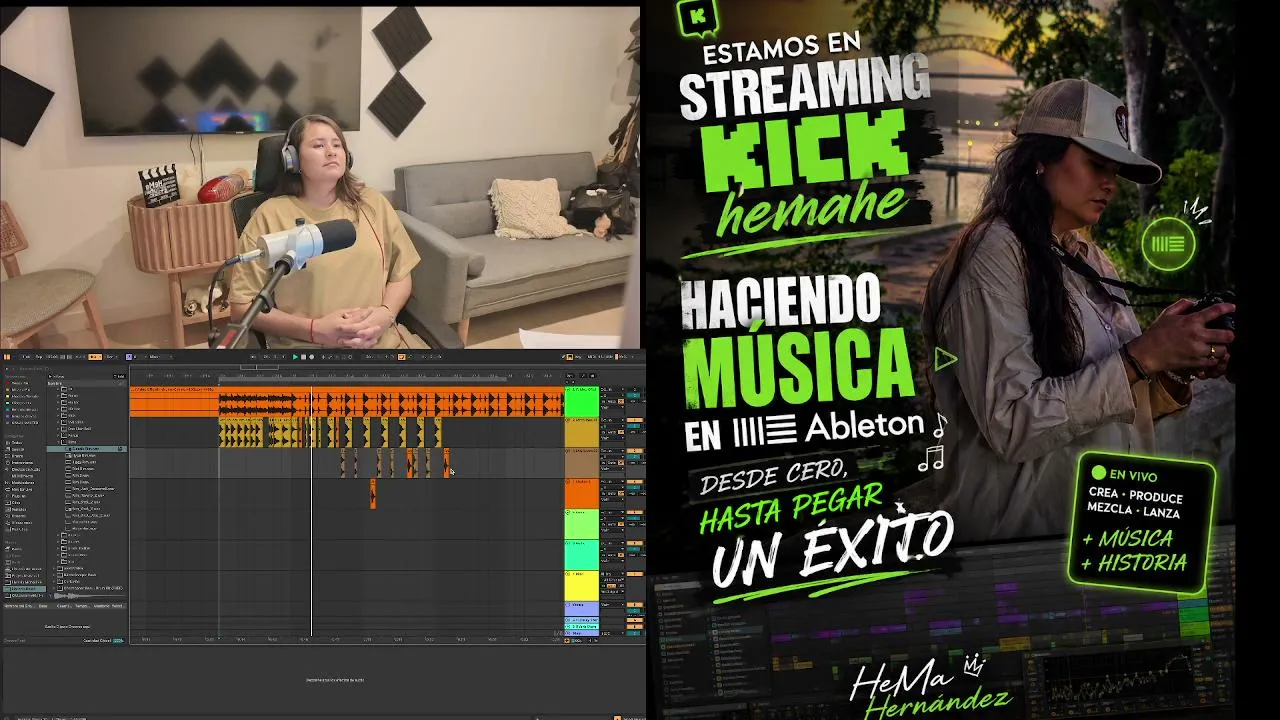The height and width of the screenshot is (720, 1280).
Task: Toggle the Computer MIDI Keyboard button
Action: click(568, 357)
